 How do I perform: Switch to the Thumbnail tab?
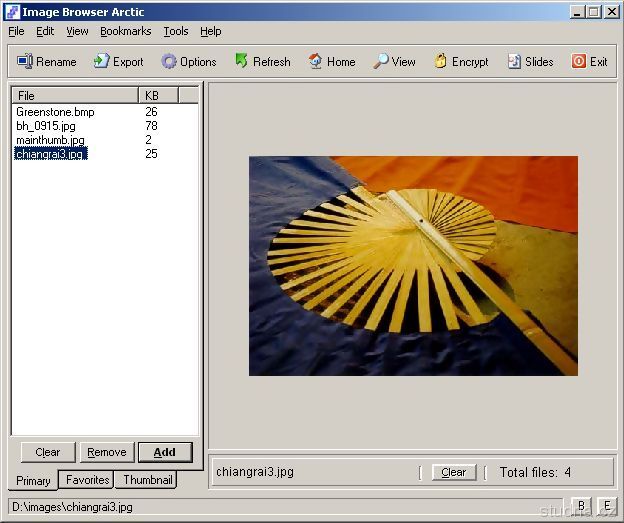(x=147, y=480)
